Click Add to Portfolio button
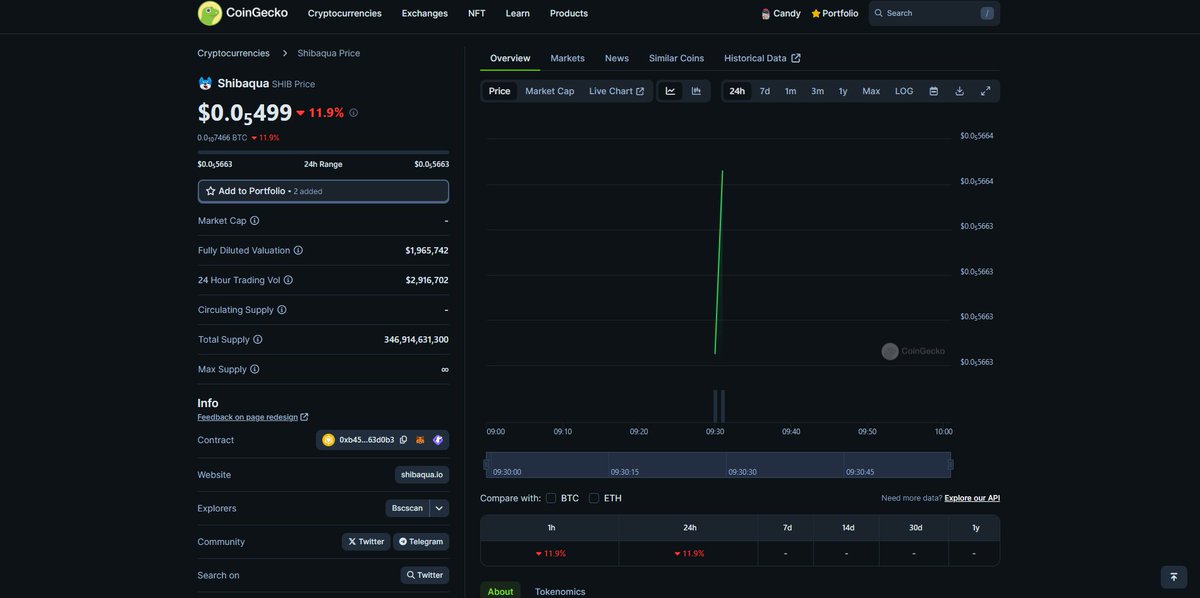Screen dimensions: 1200x598 point(323,191)
